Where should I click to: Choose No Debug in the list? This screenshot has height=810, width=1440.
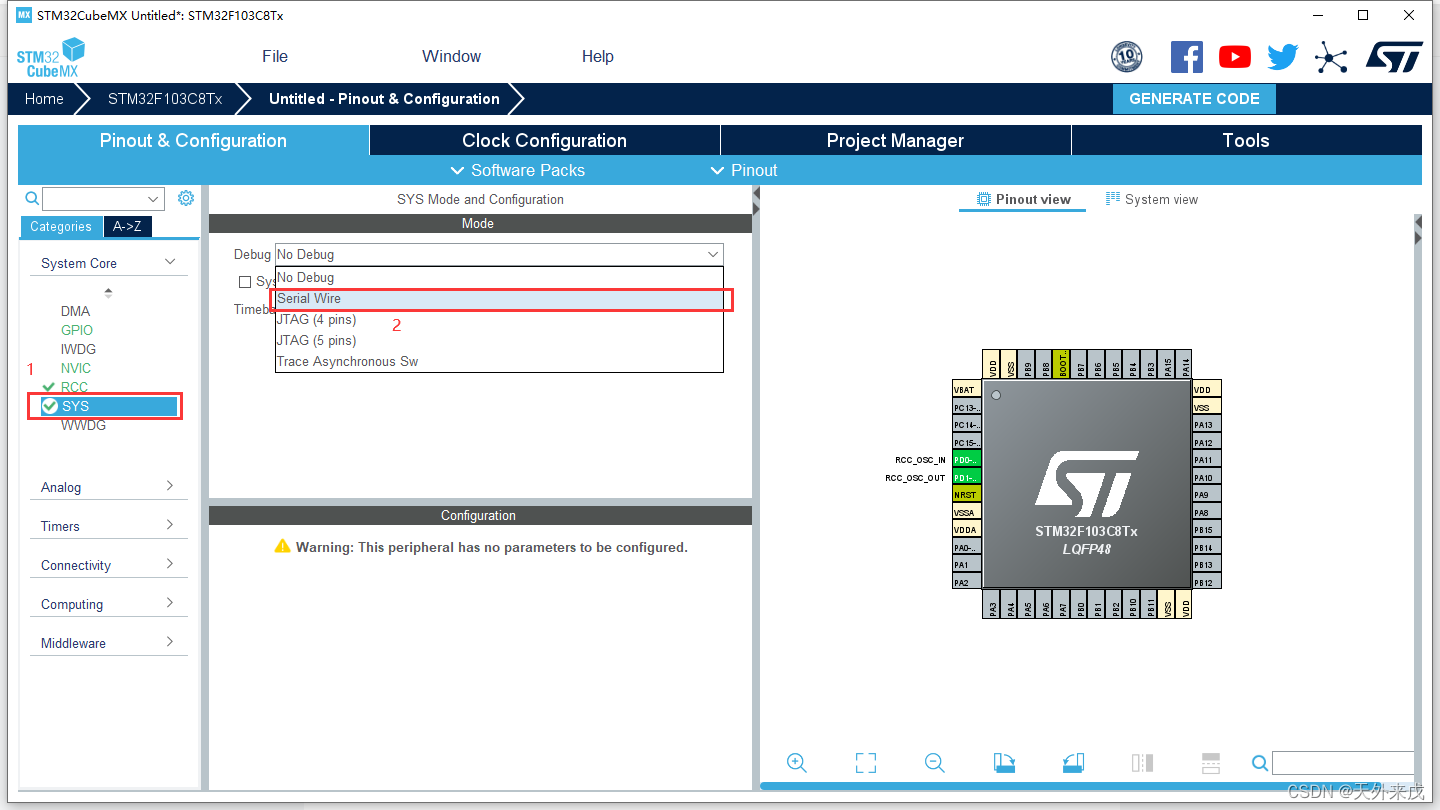tap(499, 277)
